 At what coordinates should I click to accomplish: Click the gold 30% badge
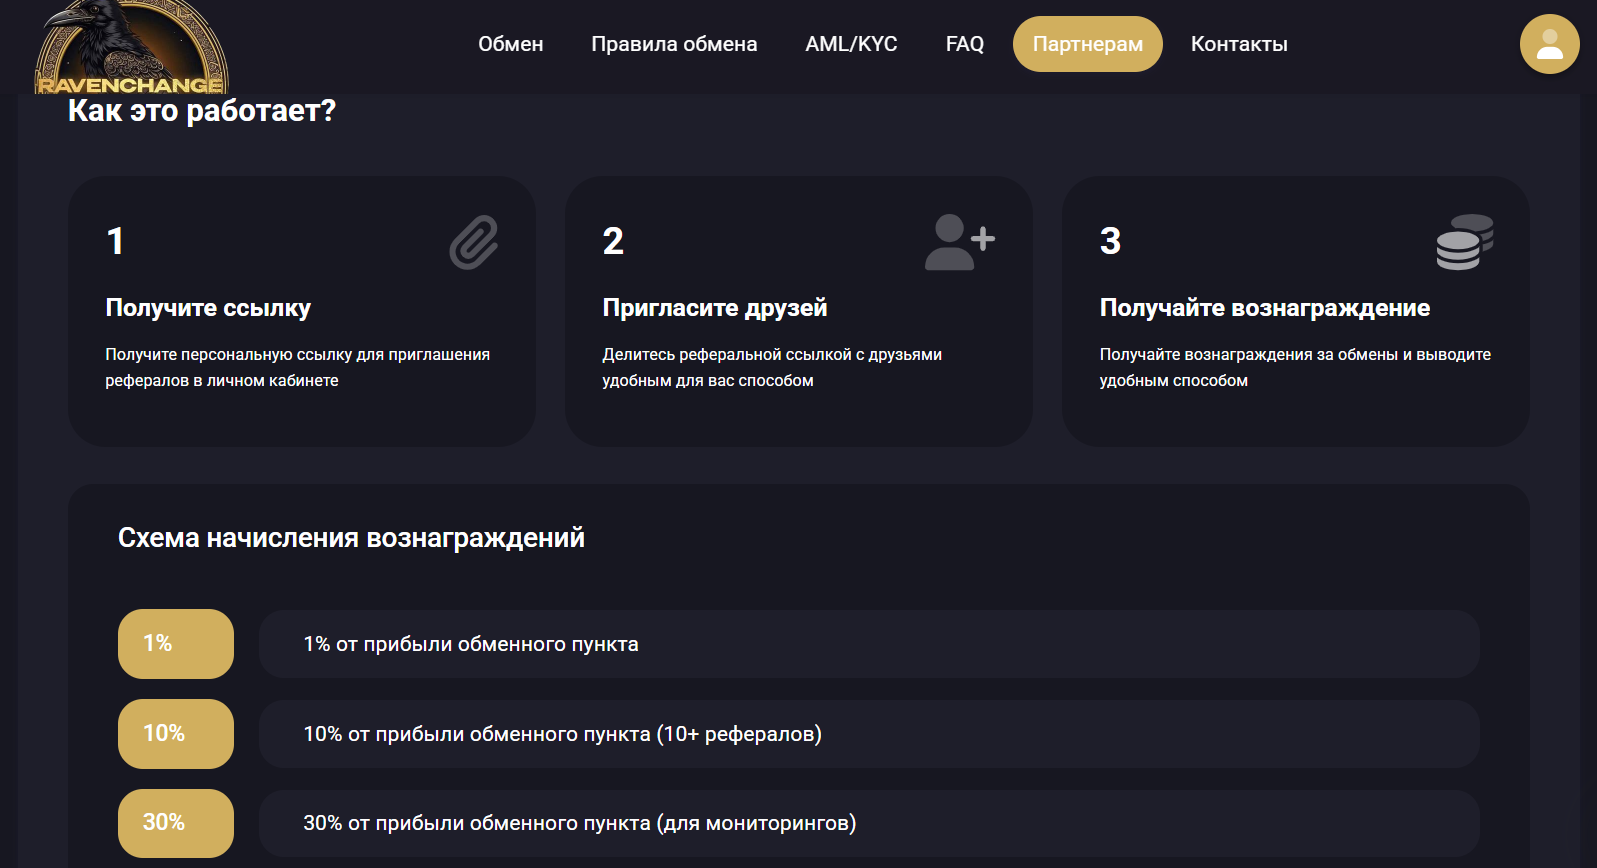[176, 823]
